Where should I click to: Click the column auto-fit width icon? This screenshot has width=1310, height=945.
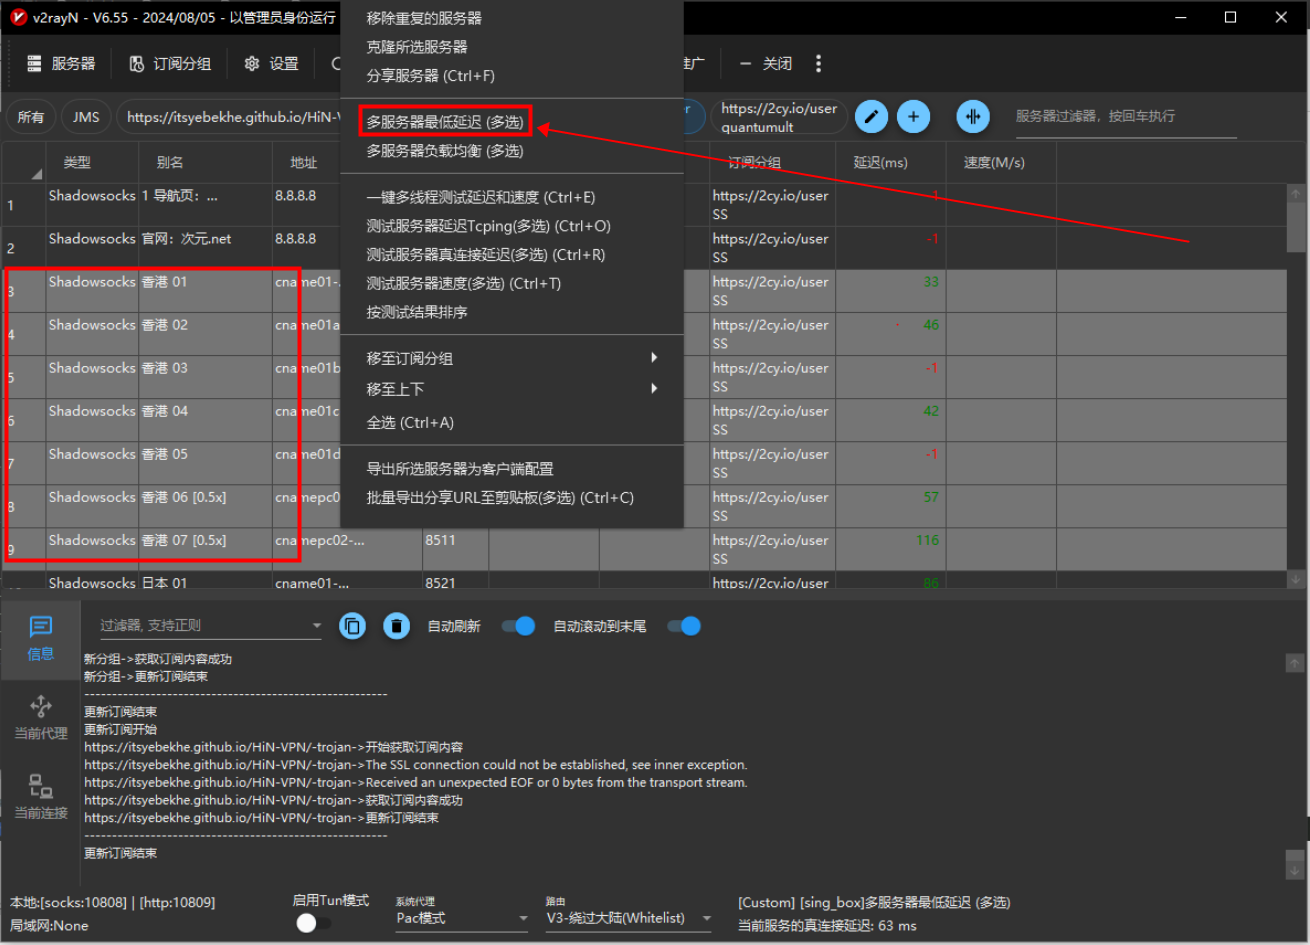click(x=972, y=116)
